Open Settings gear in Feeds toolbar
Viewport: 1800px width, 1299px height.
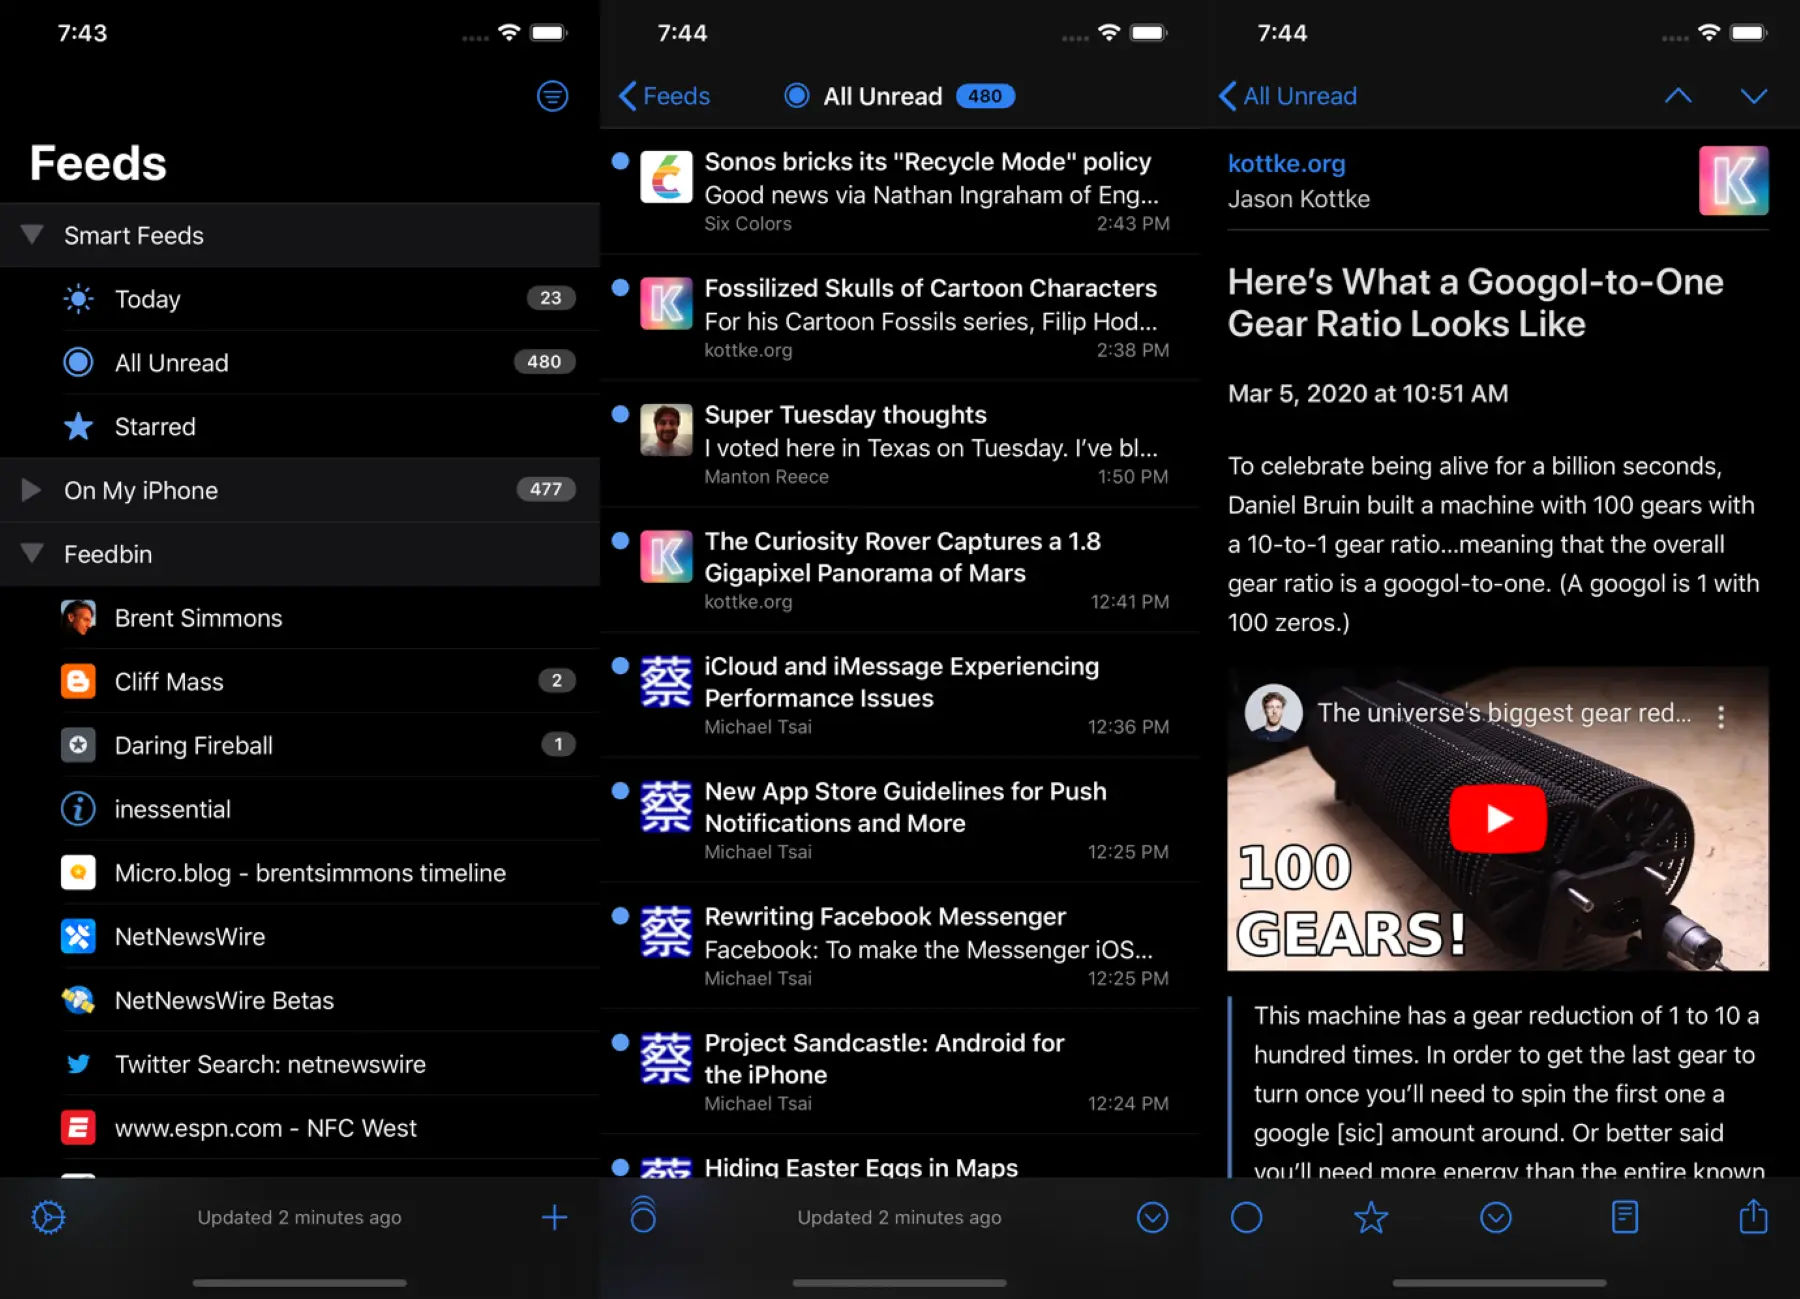[x=48, y=1217]
